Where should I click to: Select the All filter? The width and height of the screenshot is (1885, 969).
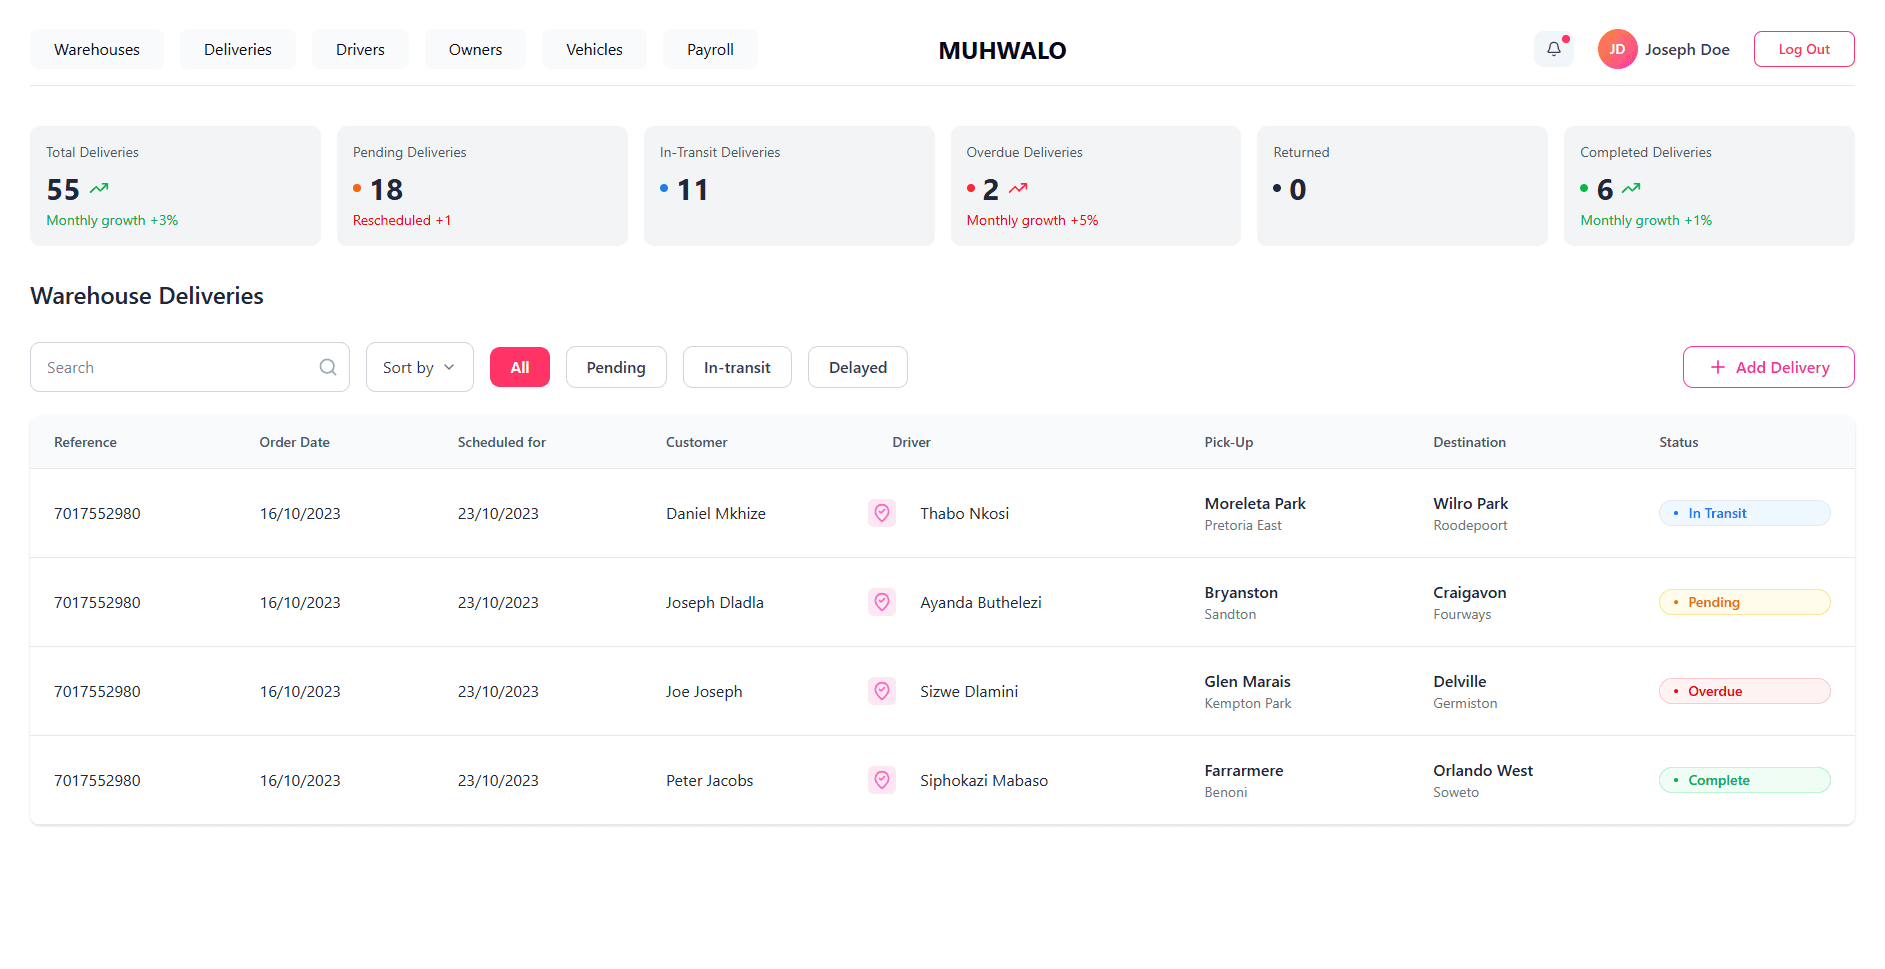click(519, 367)
